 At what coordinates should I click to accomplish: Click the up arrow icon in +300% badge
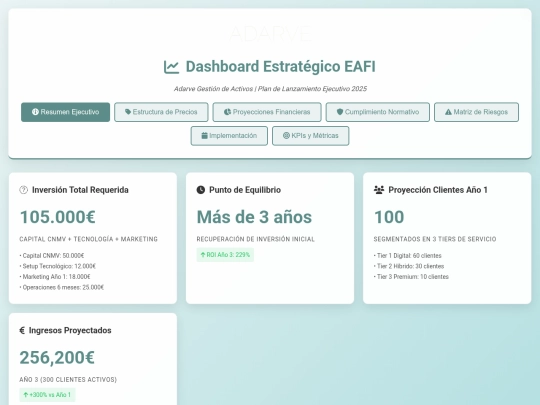click(x=25, y=395)
